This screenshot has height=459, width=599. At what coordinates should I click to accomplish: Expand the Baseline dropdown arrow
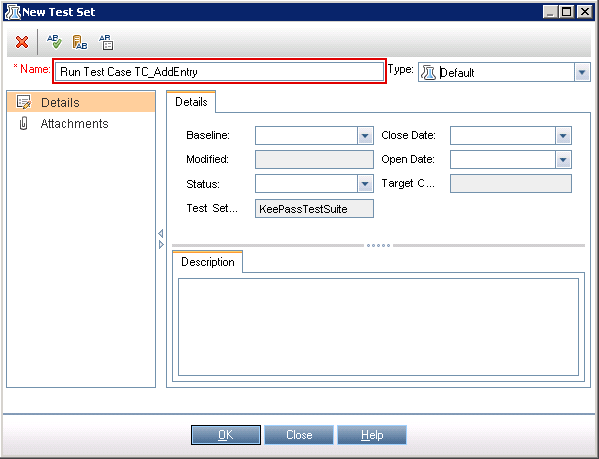pos(365,136)
